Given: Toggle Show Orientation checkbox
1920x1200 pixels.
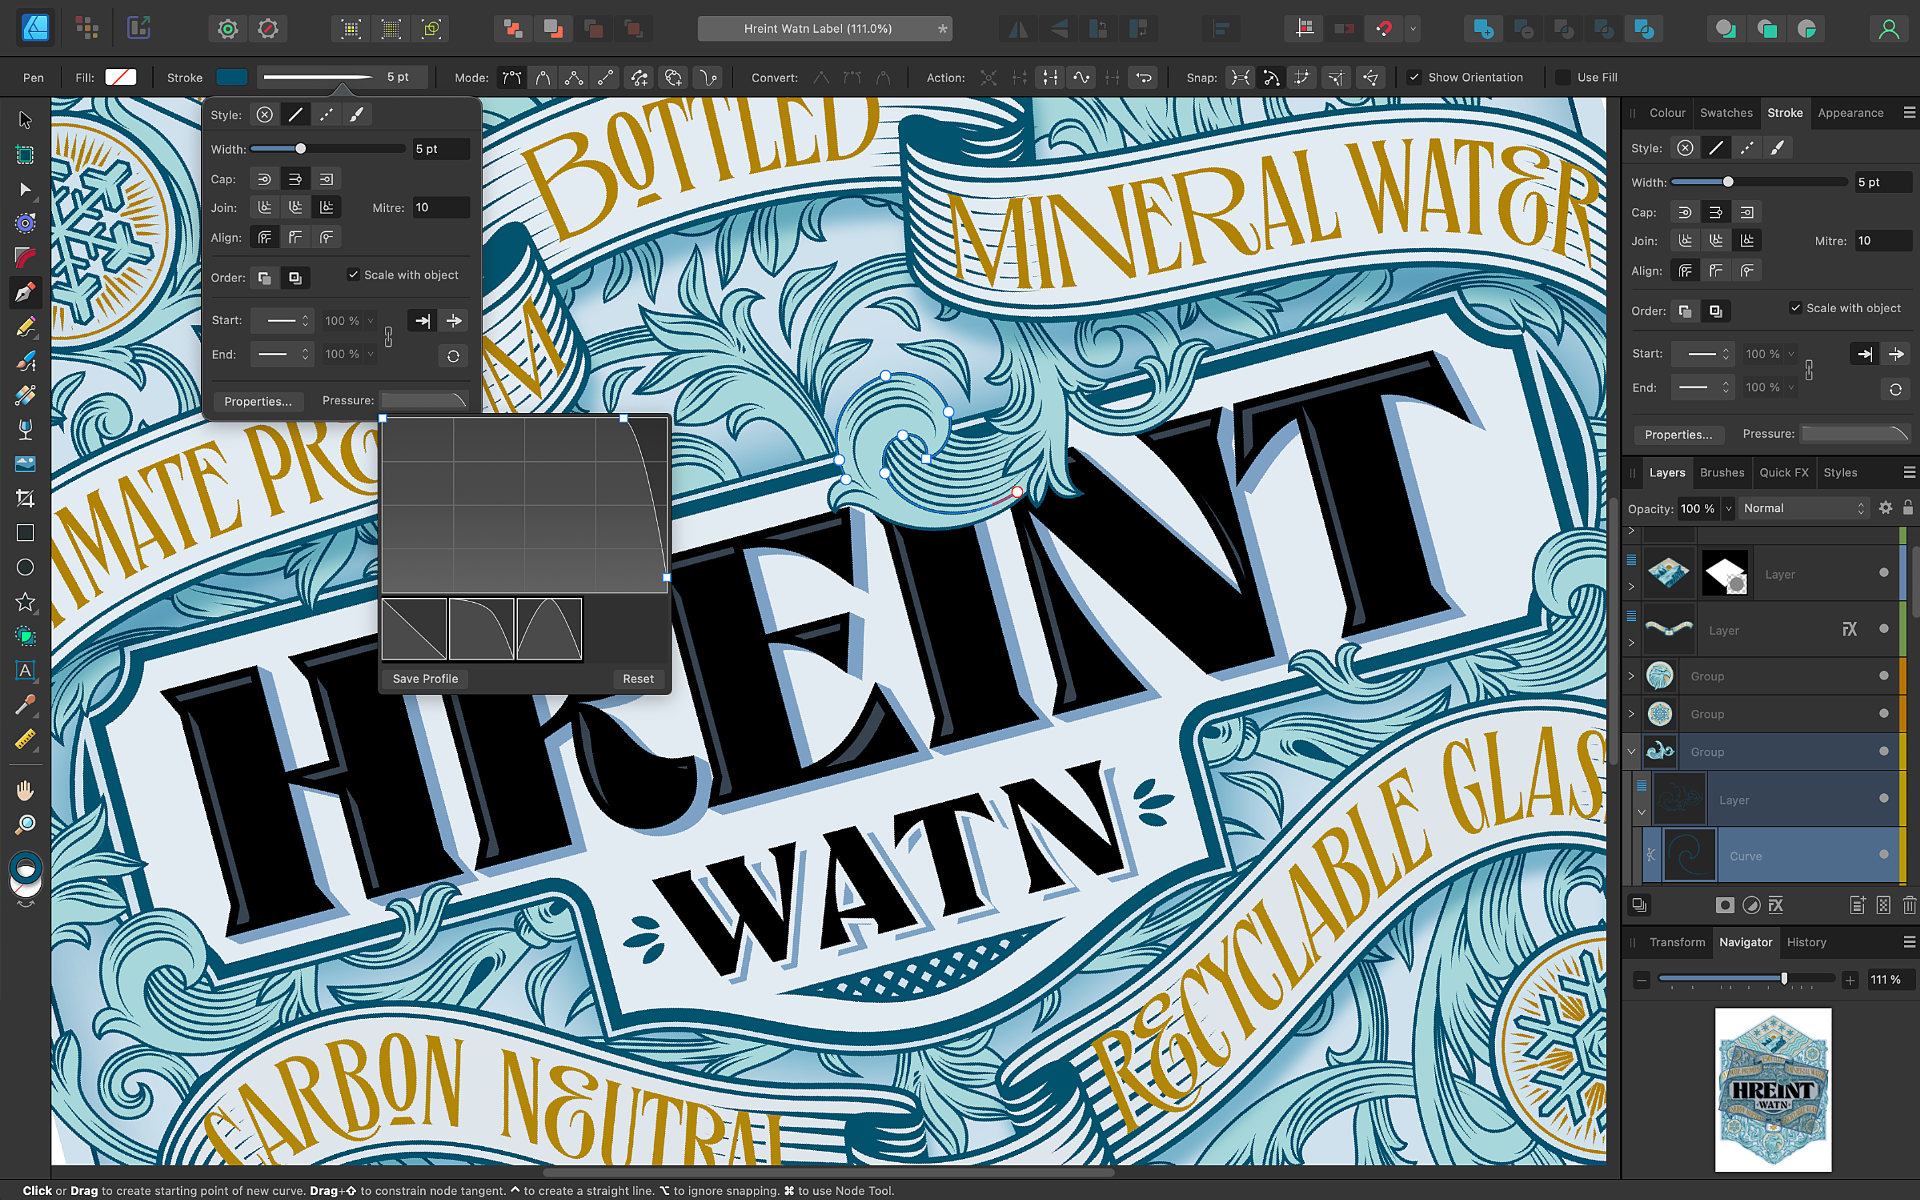Looking at the screenshot, I should pos(1414,77).
